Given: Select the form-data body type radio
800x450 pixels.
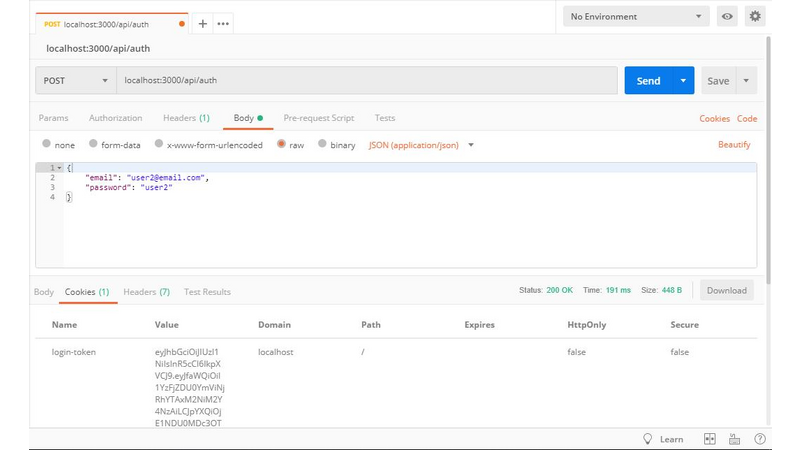Looking at the screenshot, I should [x=93, y=144].
